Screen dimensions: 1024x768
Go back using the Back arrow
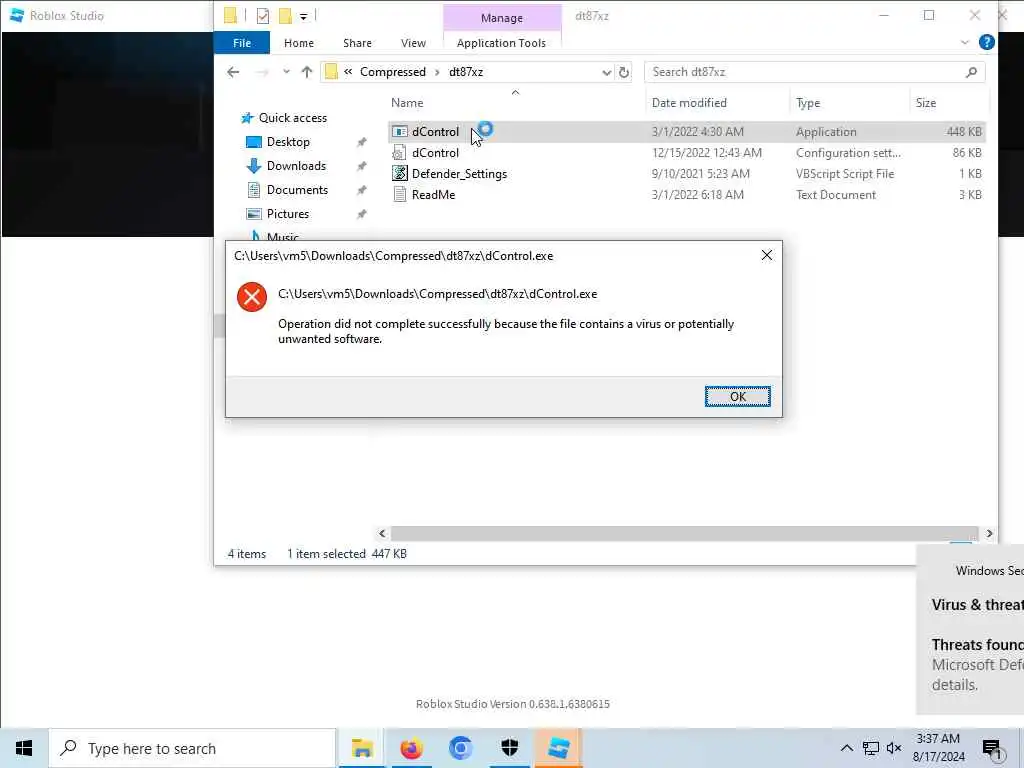click(233, 72)
